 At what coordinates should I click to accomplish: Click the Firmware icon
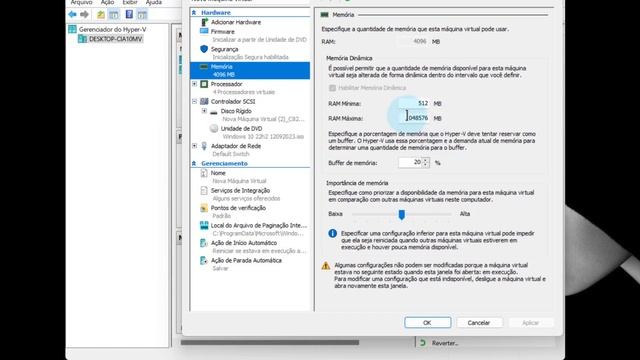[204, 31]
